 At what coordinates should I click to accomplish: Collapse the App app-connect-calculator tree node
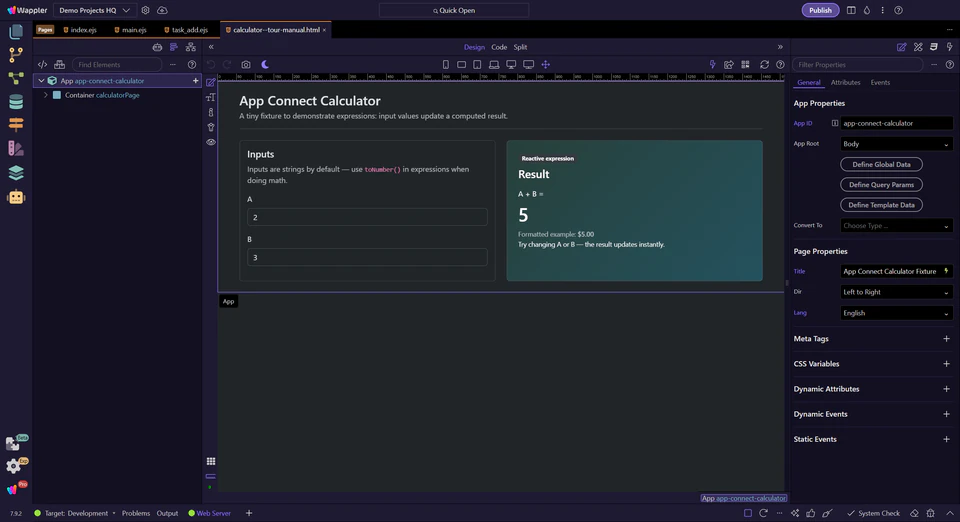(41, 81)
